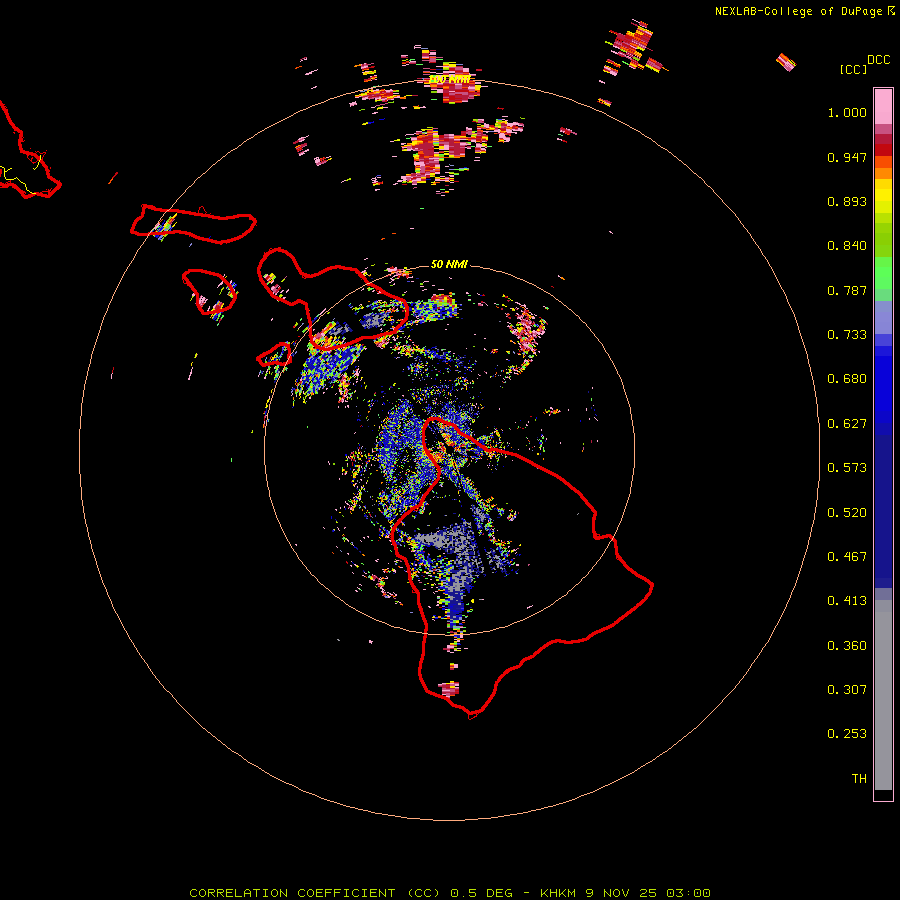900x900 pixels.
Task: Click the CORRELATION COEFFICIENT (CC) caption text
Action: click(315, 893)
